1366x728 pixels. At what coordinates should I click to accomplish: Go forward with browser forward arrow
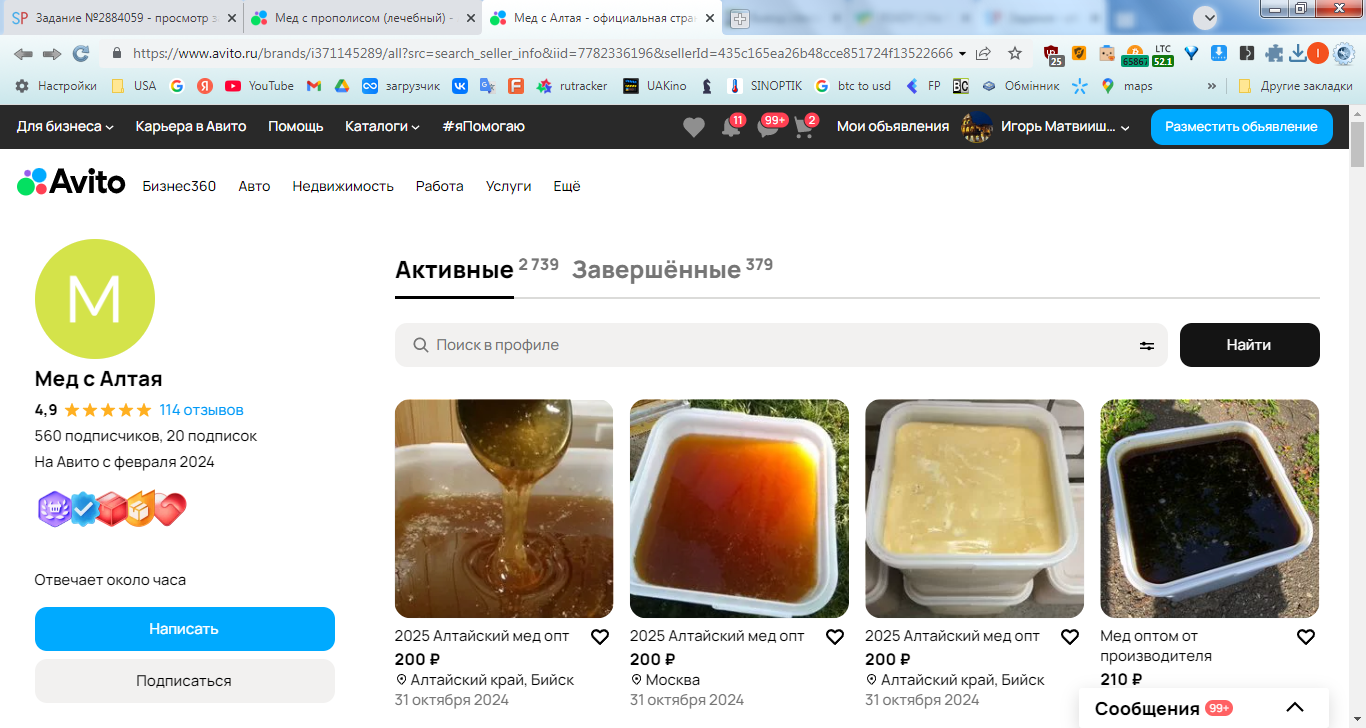click(52, 53)
